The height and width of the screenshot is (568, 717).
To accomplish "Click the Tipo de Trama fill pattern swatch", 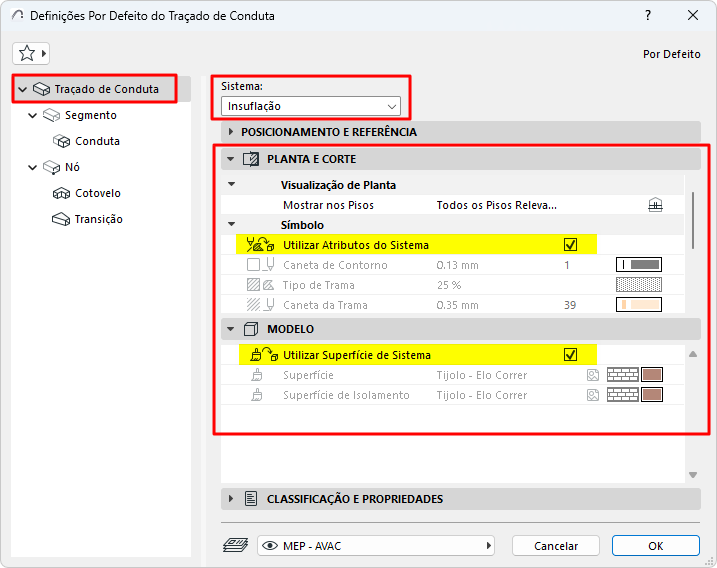I will [639, 284].
